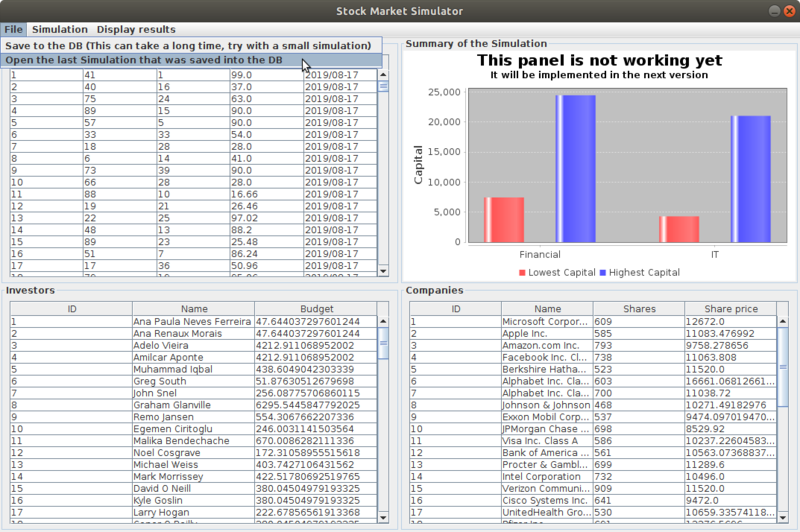The height and width of the screenshot is (532, 800).
Task: Click the blue Highest Capital legend swatch
Action: (602, 273)
